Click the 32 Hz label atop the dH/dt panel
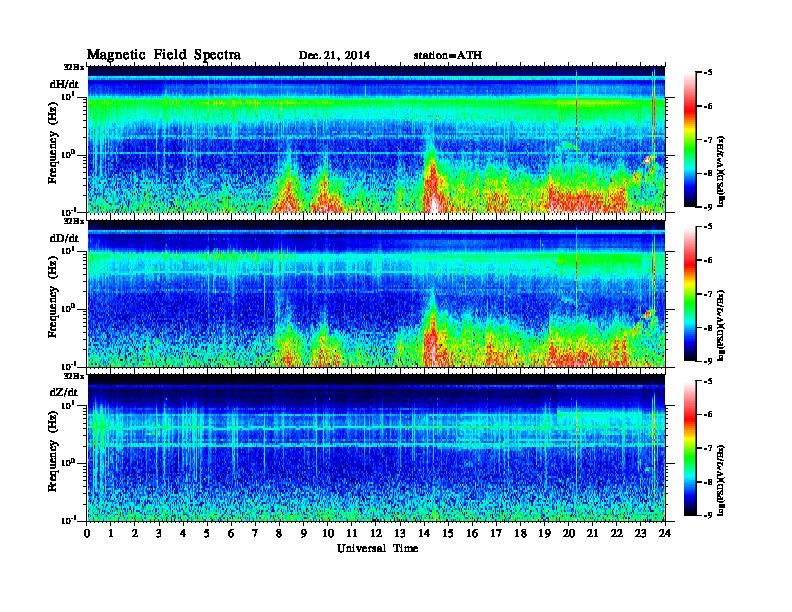Image resolution: width=792 pixels, height=612 pixels. (74, 67)
